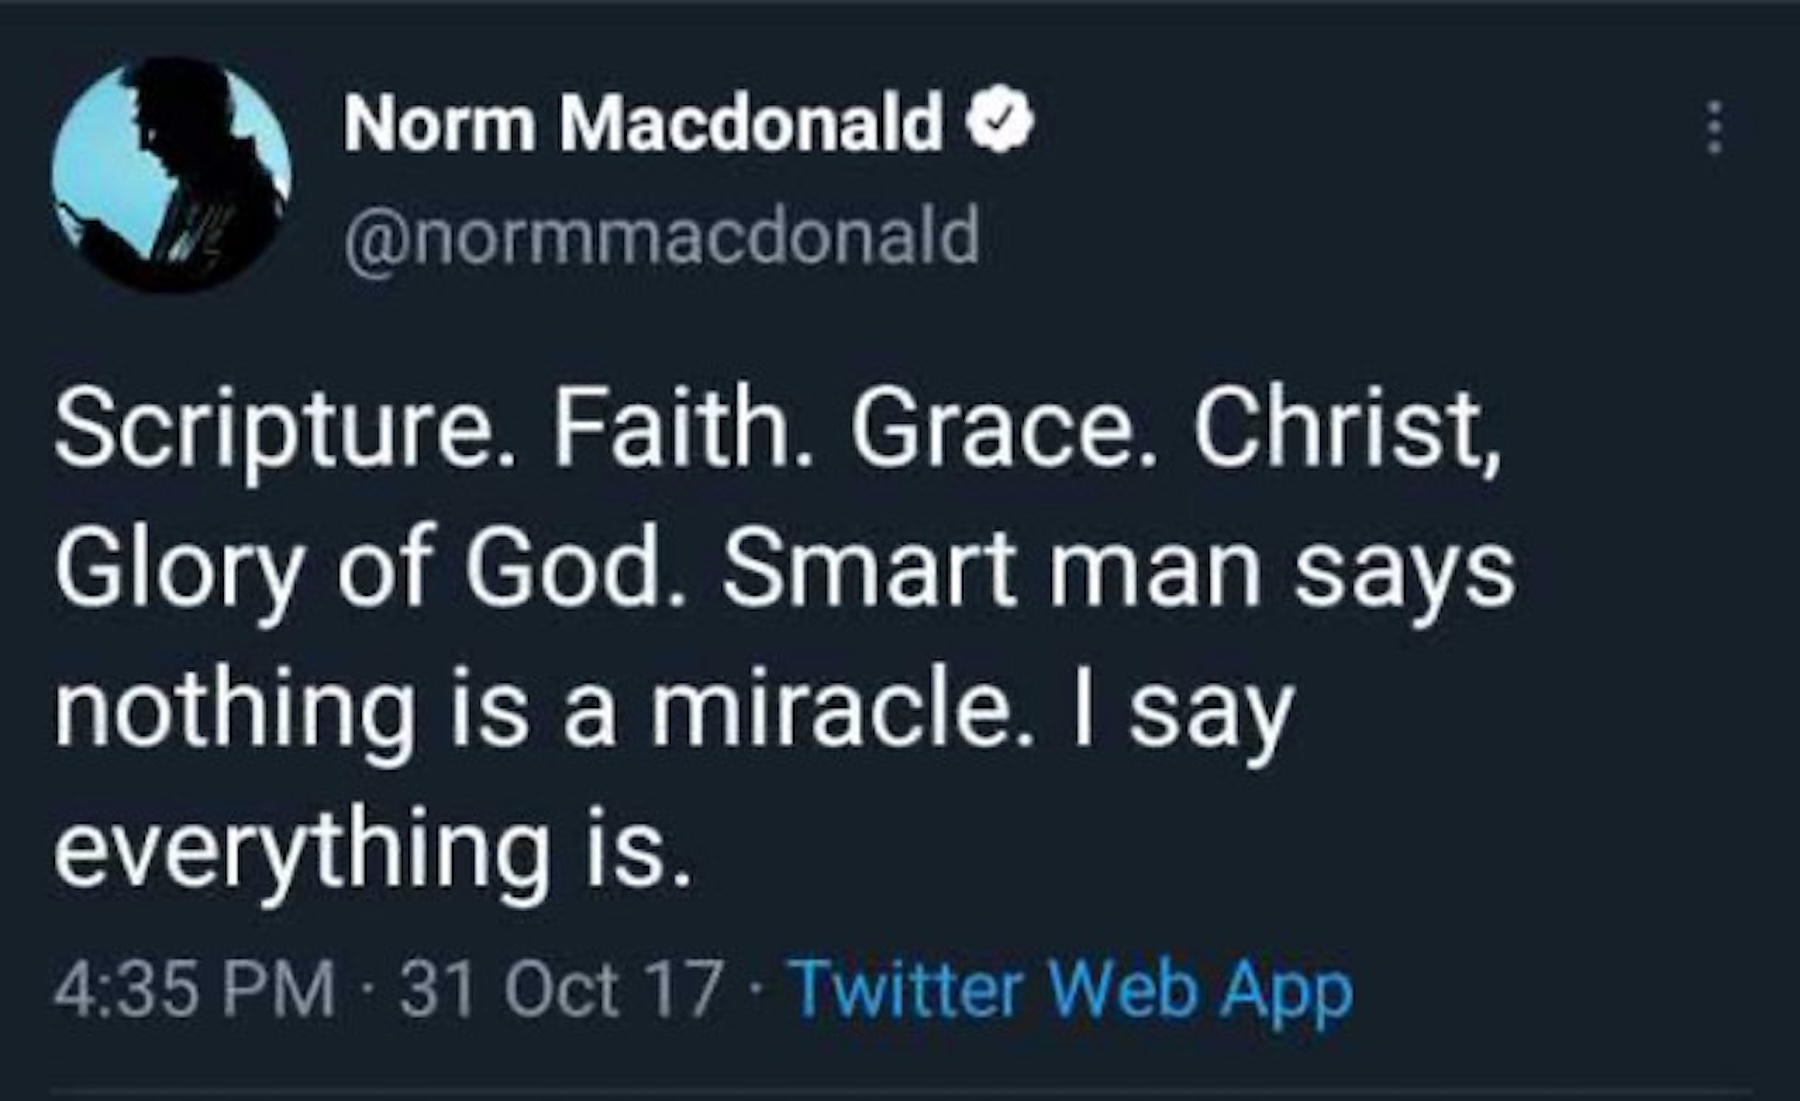The width and height of the screenshot is (1800, 1101).
Task: Click the word "Christ," in the tweet
Action: click(1346, 430)
